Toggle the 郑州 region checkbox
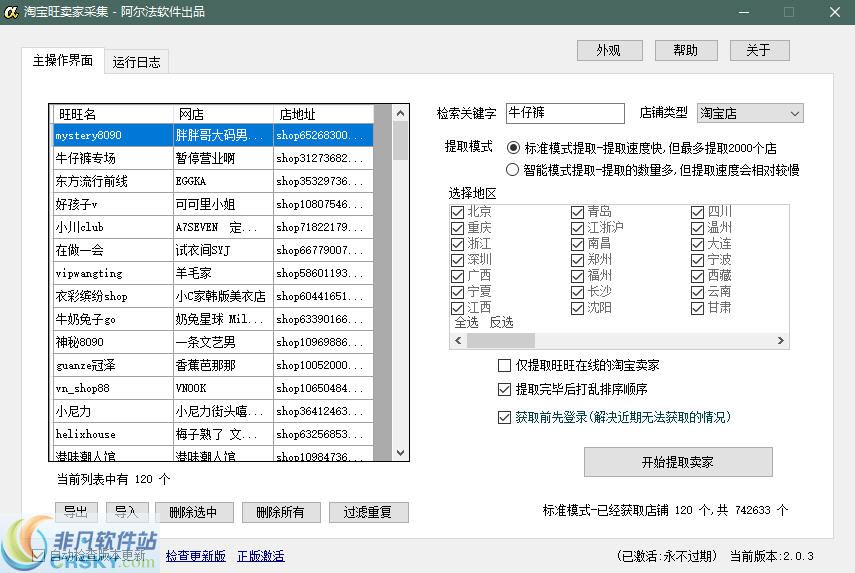Screen dimensions: 855x573 [x=577, y=260]
